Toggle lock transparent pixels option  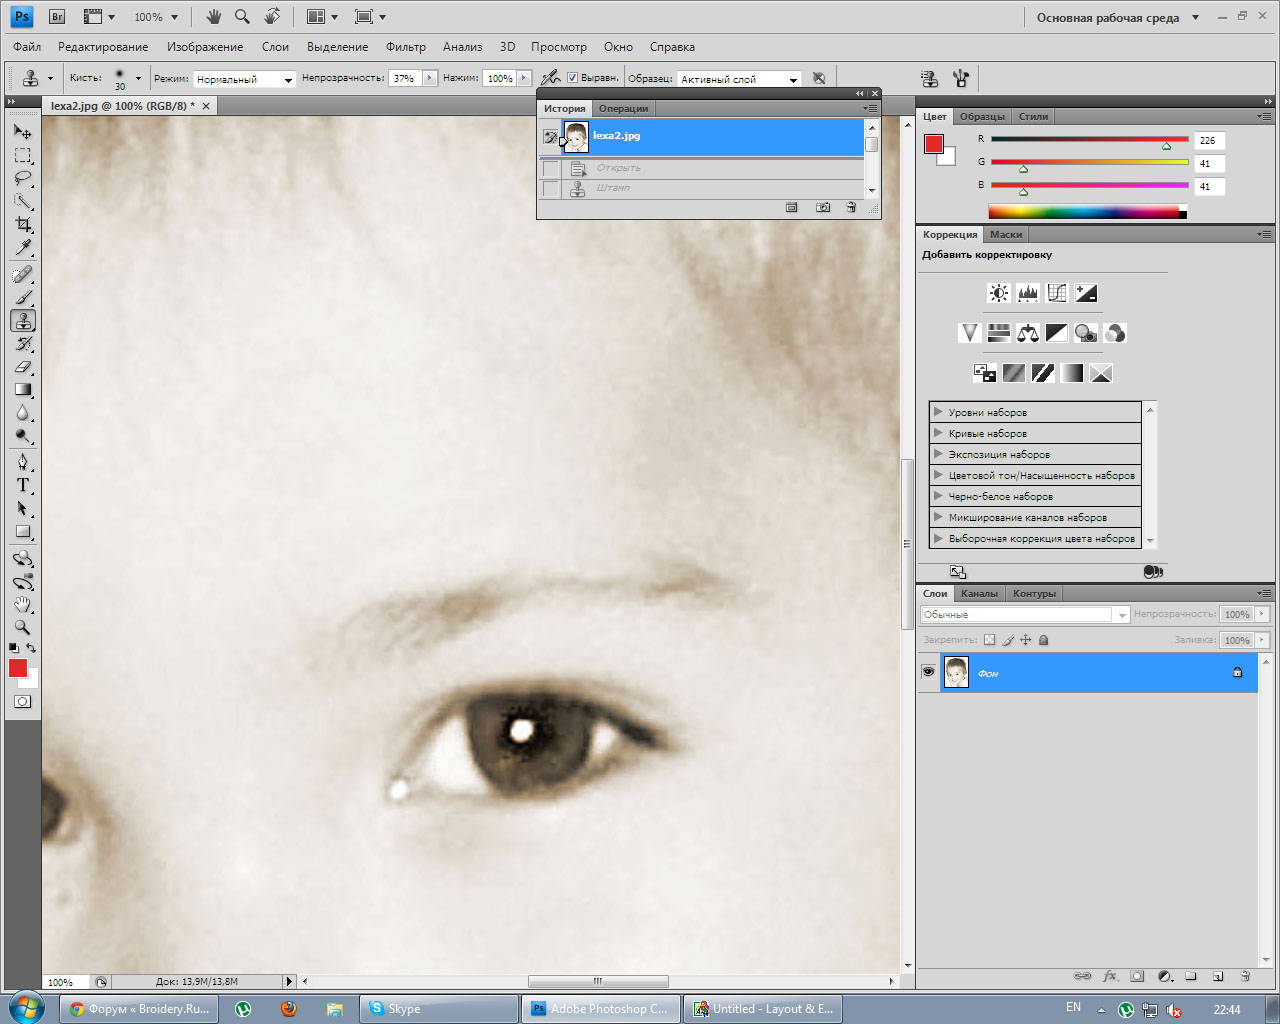[989, 640]
